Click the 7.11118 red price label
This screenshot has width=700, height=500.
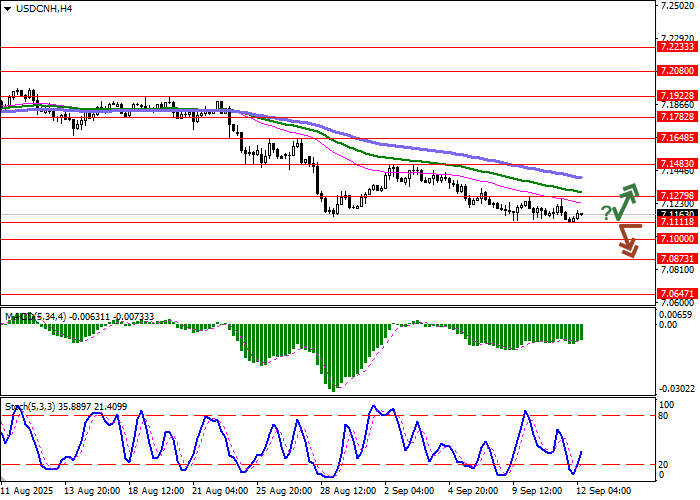(677, 222)
